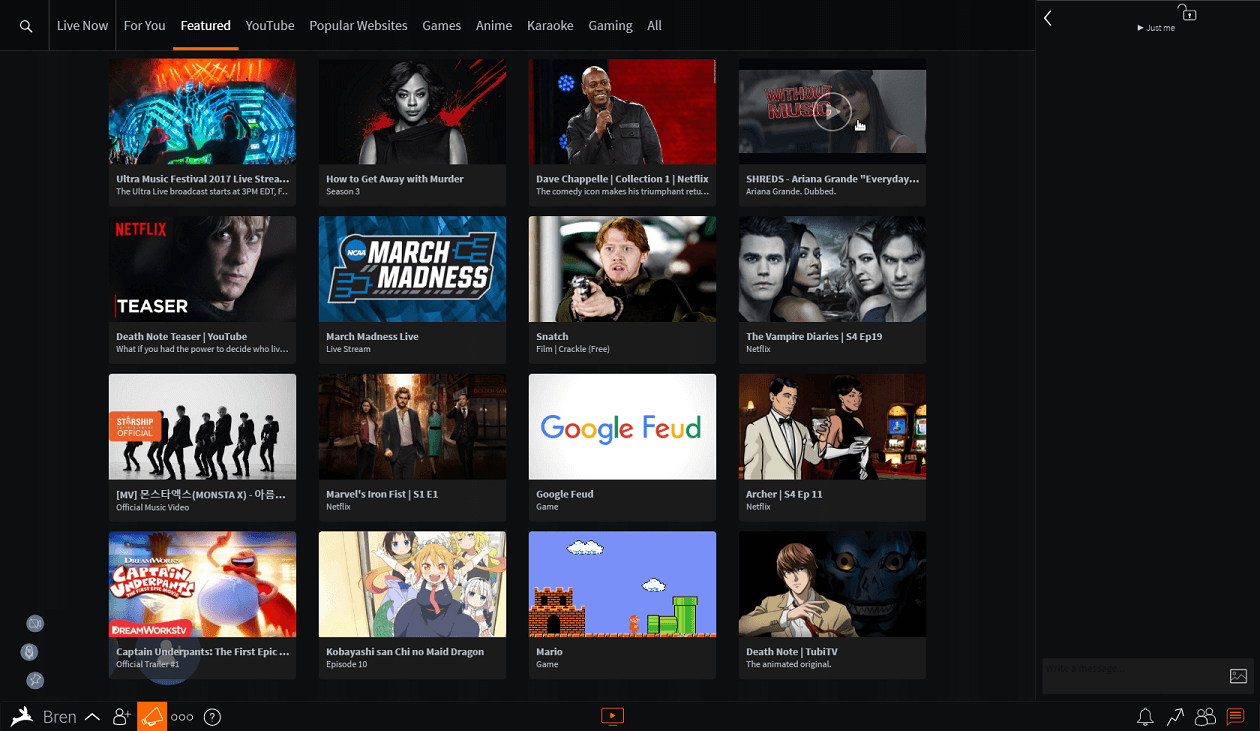Collapse chat panel with back chevron

pos(1048,18)
